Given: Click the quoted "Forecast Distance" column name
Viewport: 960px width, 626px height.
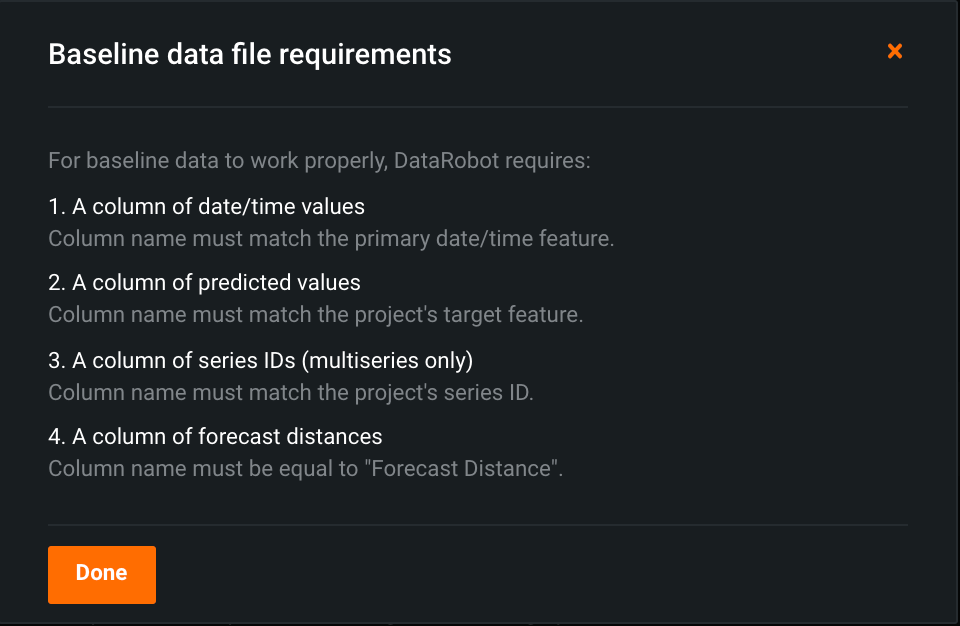Looking at the screenshot, I should point(464,468).
